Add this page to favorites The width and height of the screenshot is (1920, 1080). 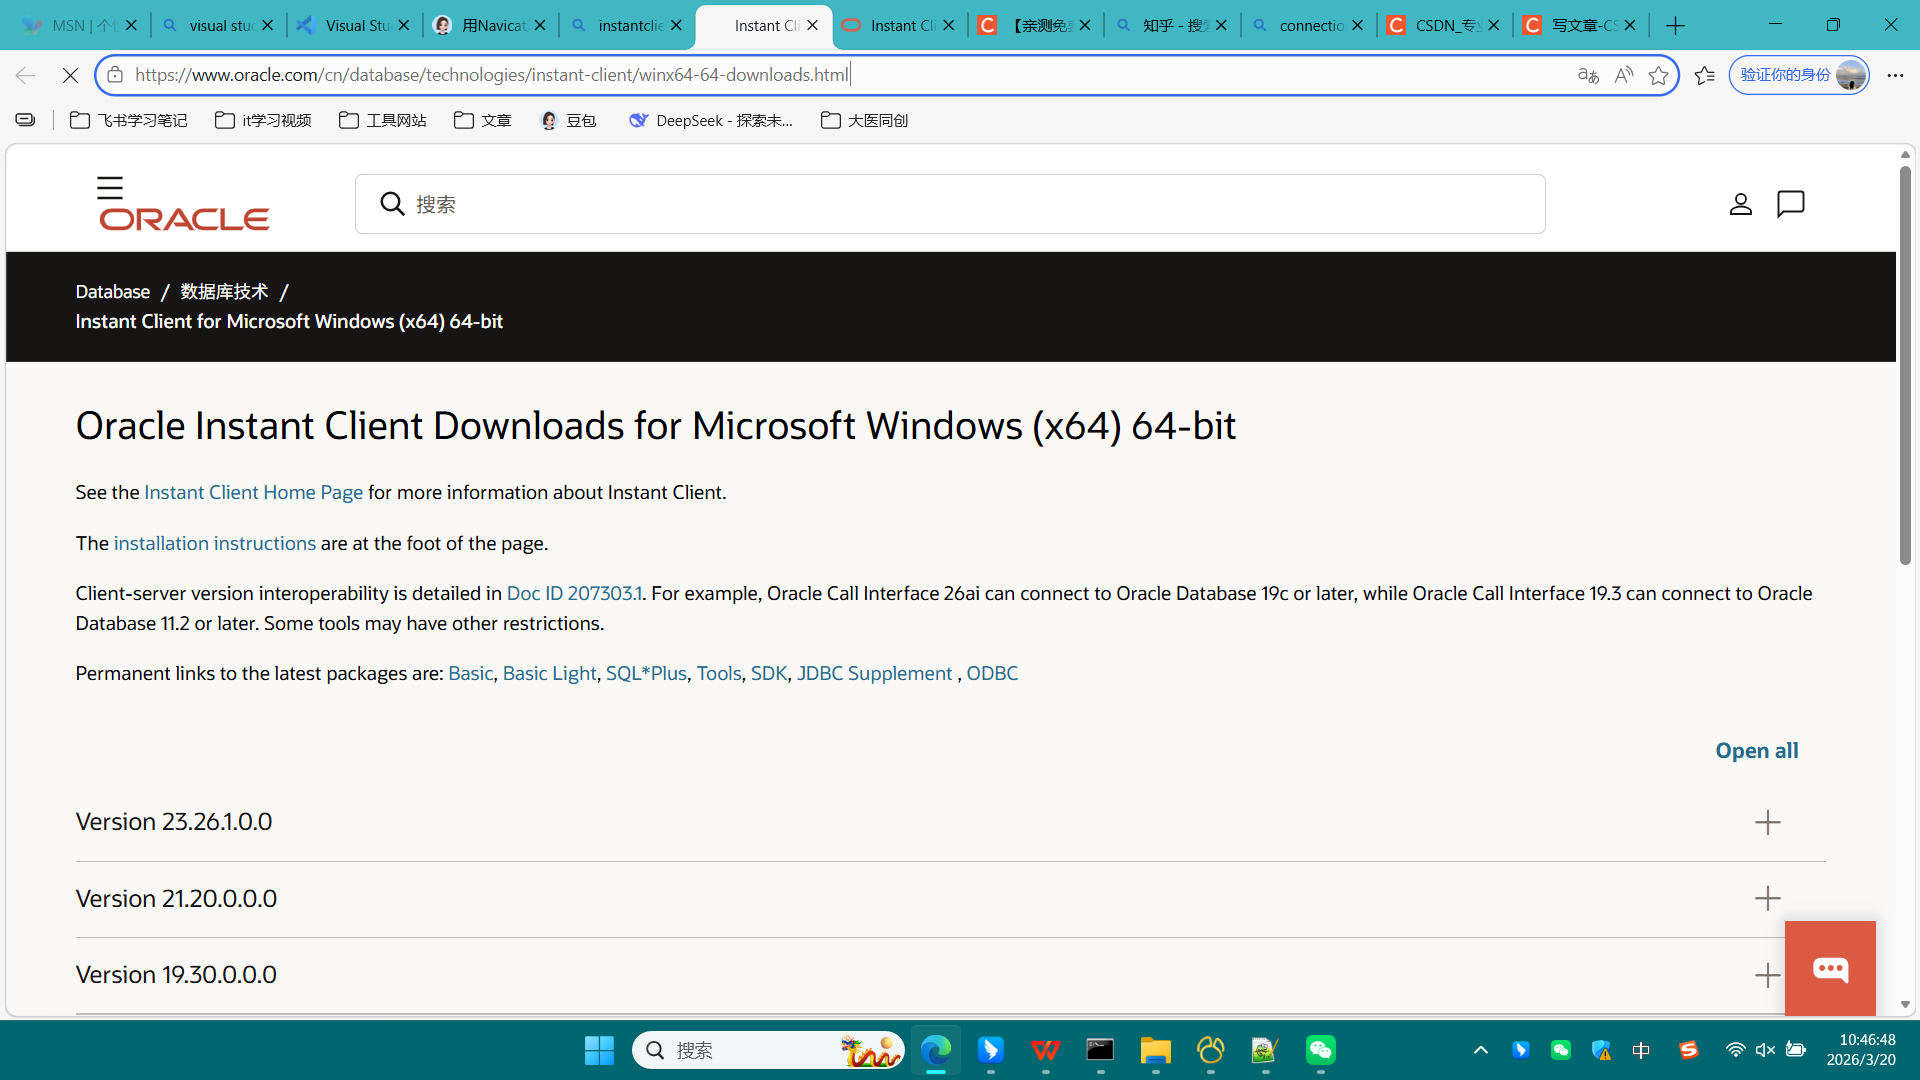(1658, 75)
